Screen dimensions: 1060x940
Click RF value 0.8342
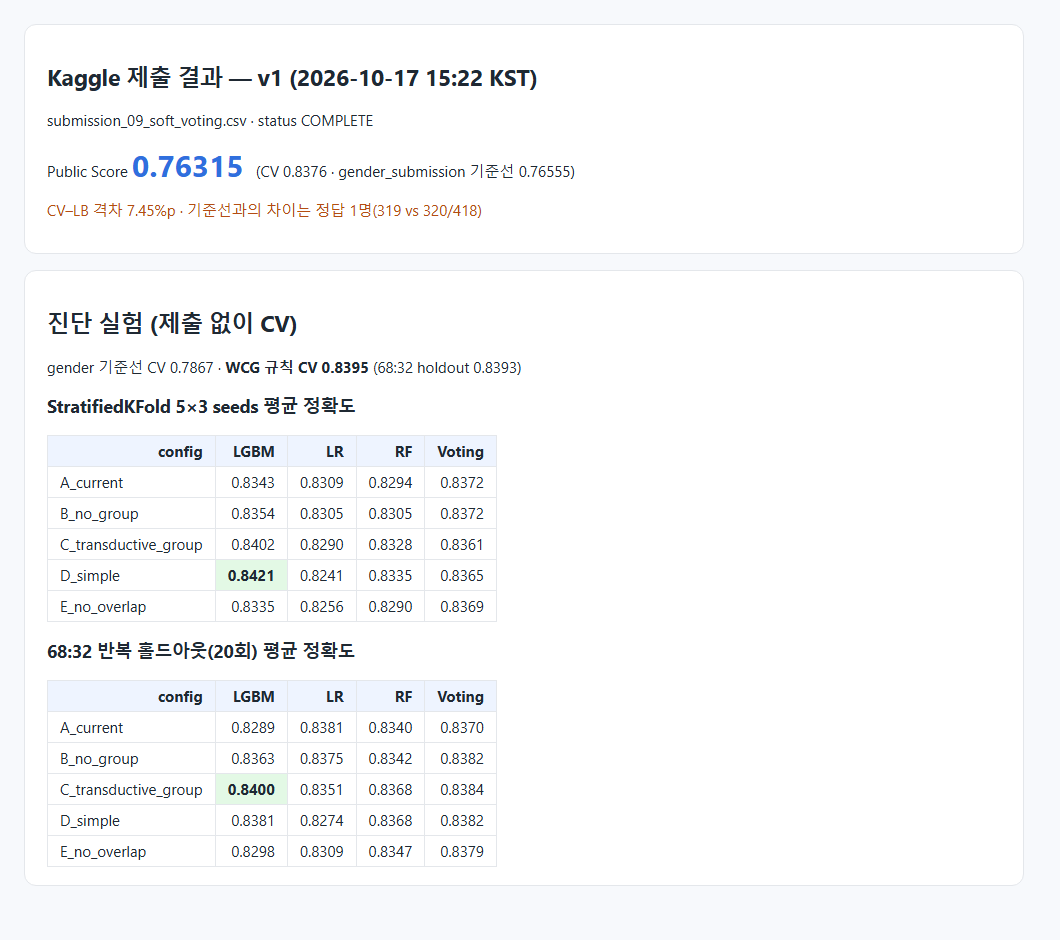click(390, 759)
